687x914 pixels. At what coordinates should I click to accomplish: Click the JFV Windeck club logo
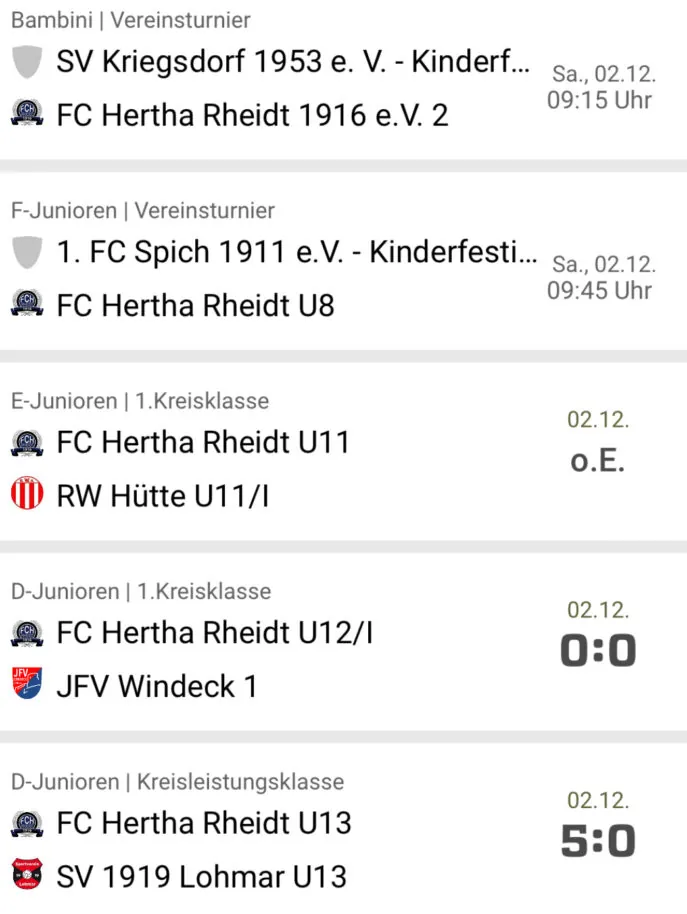[27, 684]
